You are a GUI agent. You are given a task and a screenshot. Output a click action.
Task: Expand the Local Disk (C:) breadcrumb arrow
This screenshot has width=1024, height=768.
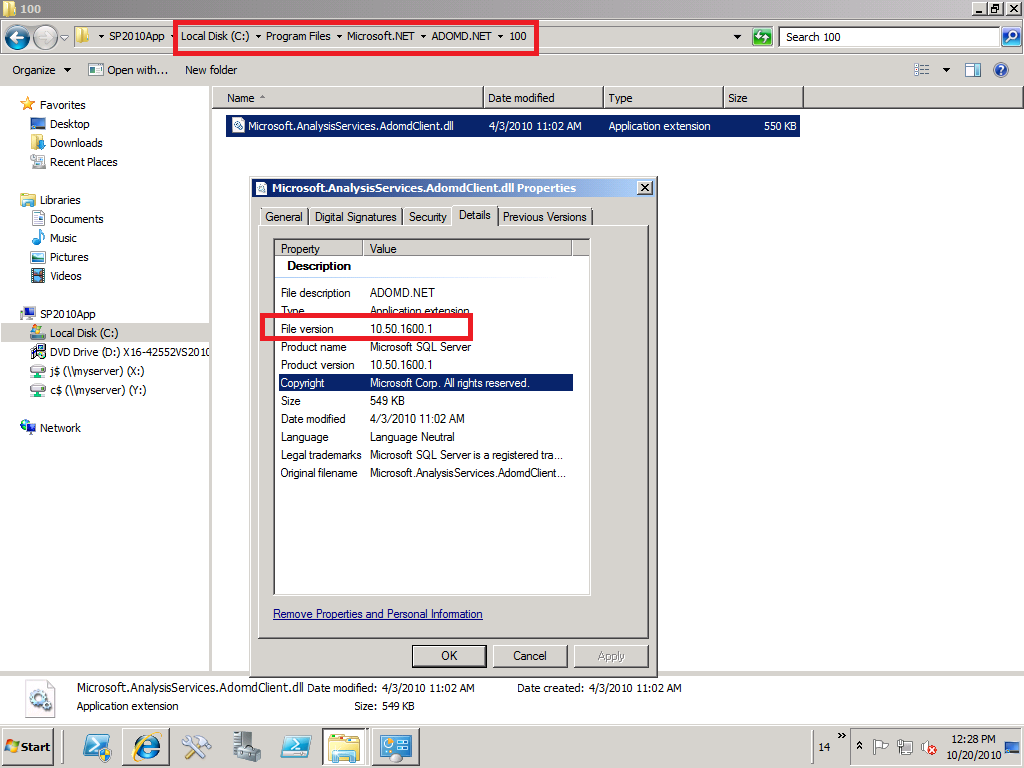coord(259,37)
